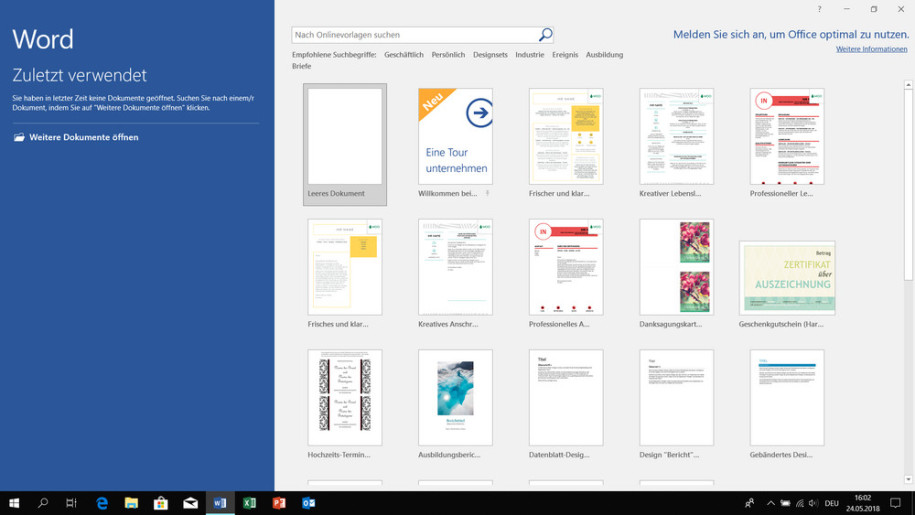
Task: Select the Frisches und klar... cover letter template
Action: pos(345,267)
